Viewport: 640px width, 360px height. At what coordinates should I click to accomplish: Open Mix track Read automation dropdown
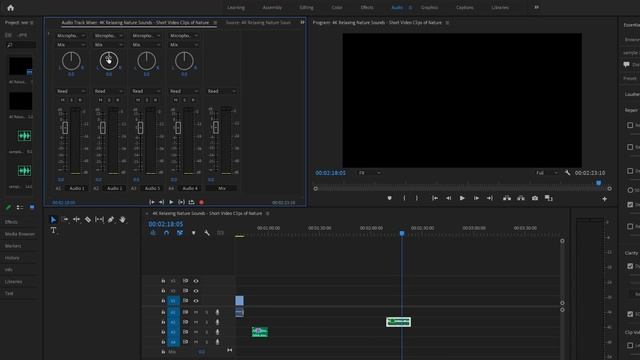(222, 91)
